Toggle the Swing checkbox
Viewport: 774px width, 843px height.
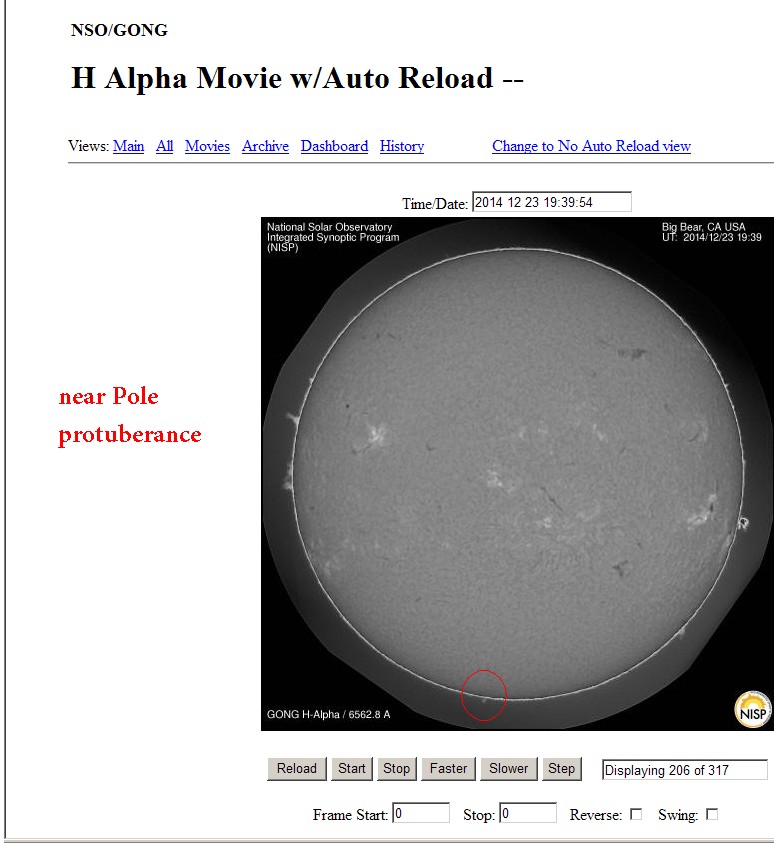(712, 815)
